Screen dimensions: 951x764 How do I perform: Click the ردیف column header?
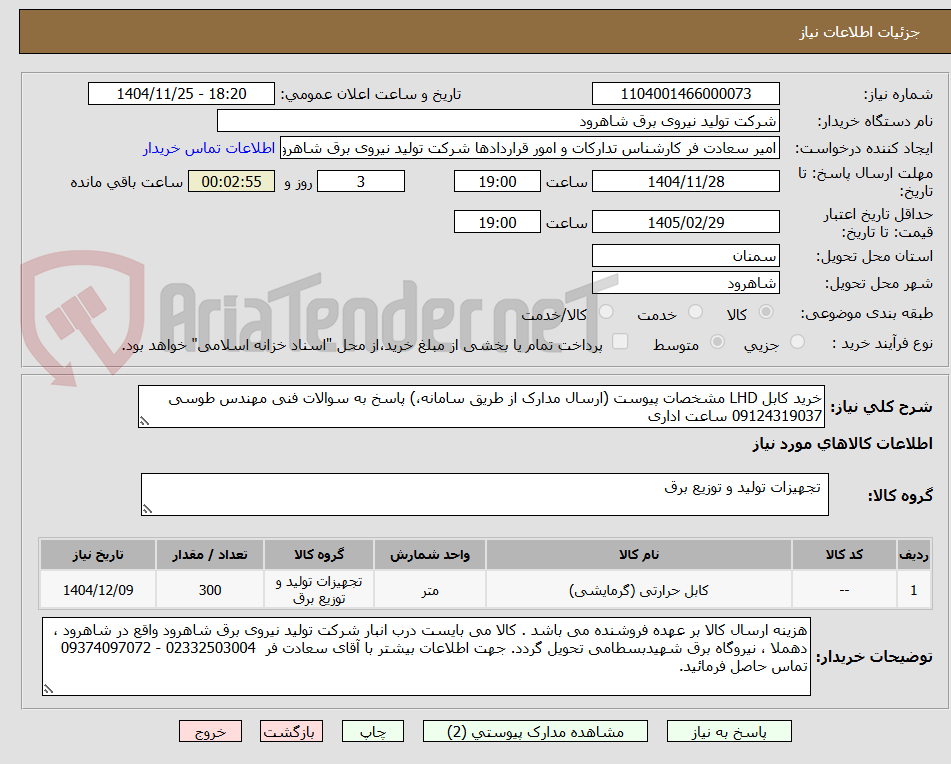[x=914, y=555]
